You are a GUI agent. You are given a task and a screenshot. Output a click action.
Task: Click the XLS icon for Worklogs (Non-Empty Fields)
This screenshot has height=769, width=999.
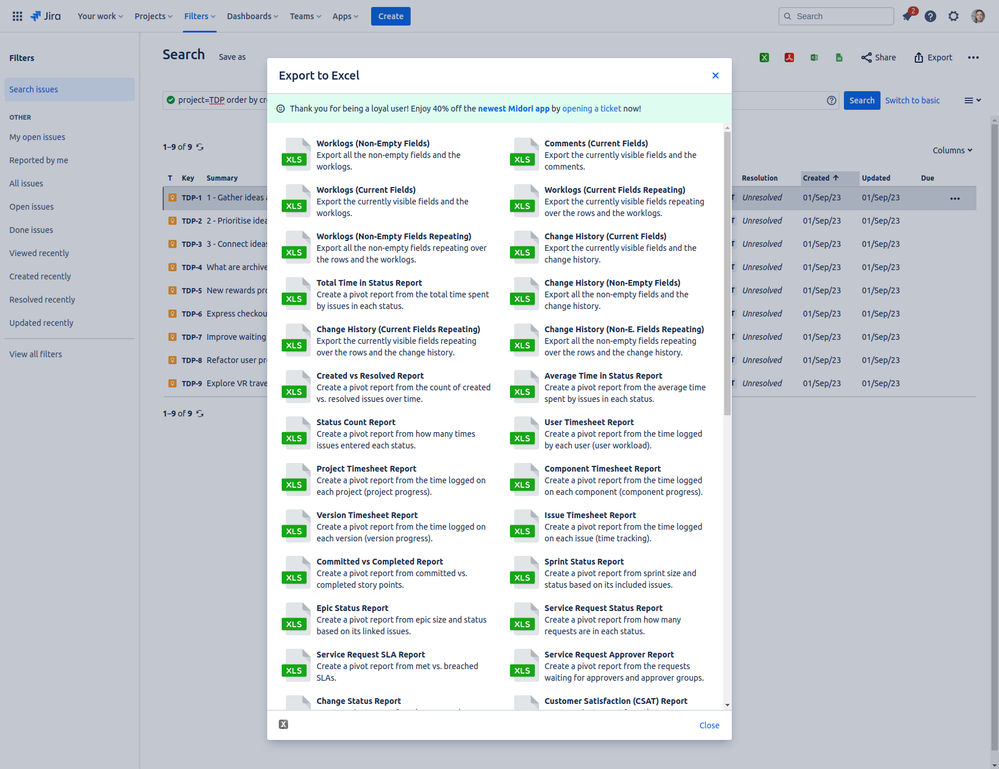(294, 154)
